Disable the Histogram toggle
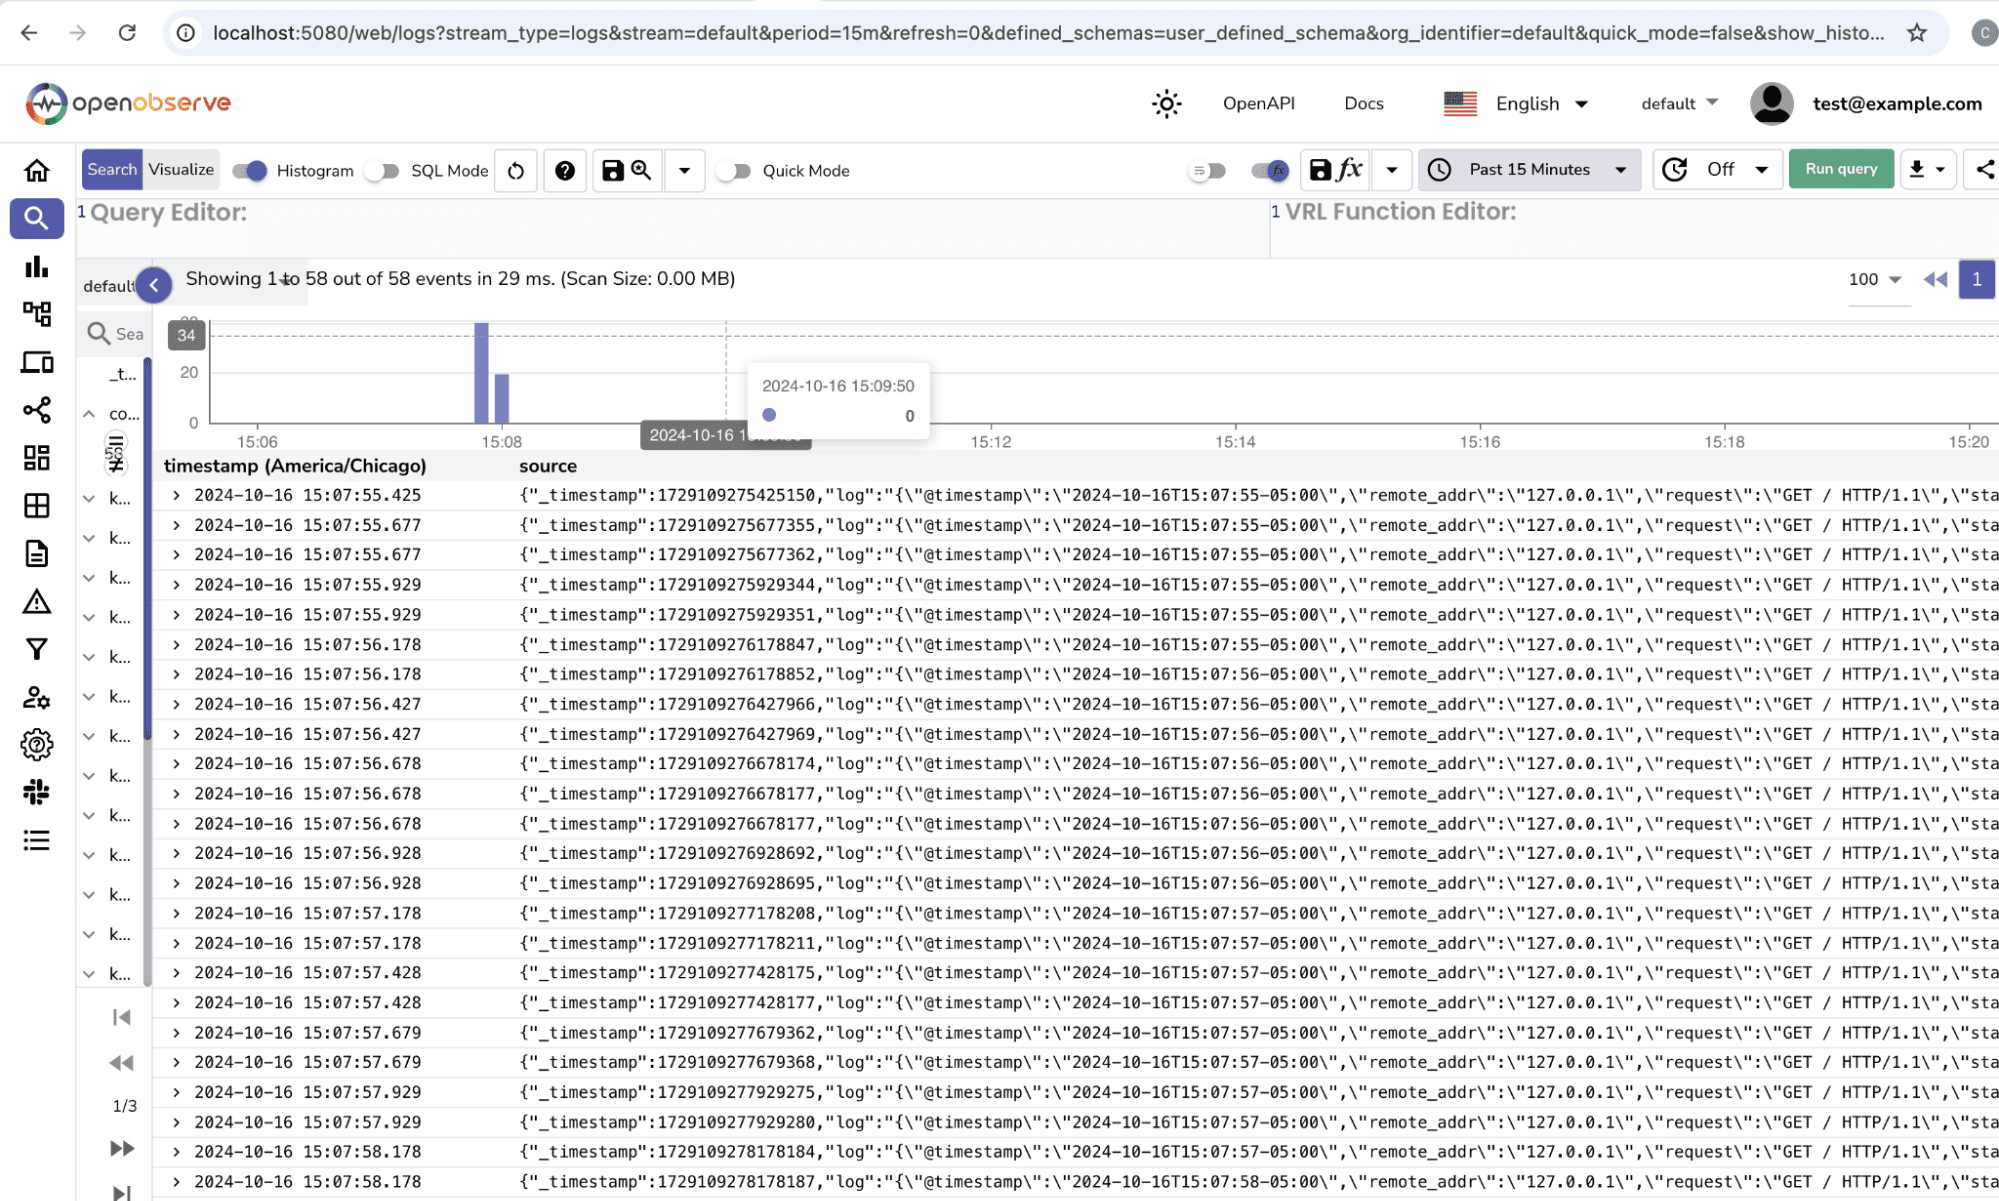 click(x=249, y=171)
